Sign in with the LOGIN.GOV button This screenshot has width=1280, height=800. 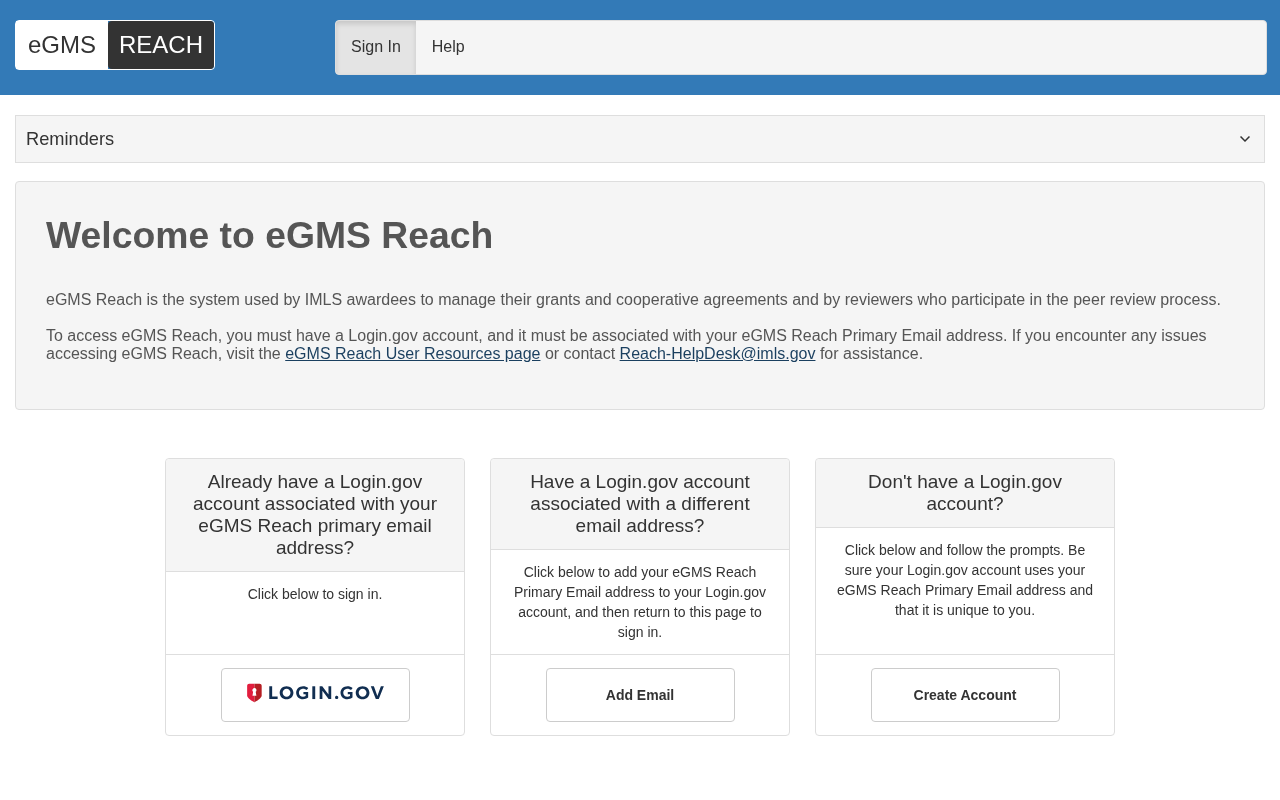pyautogui.click(x=315, y=695)
